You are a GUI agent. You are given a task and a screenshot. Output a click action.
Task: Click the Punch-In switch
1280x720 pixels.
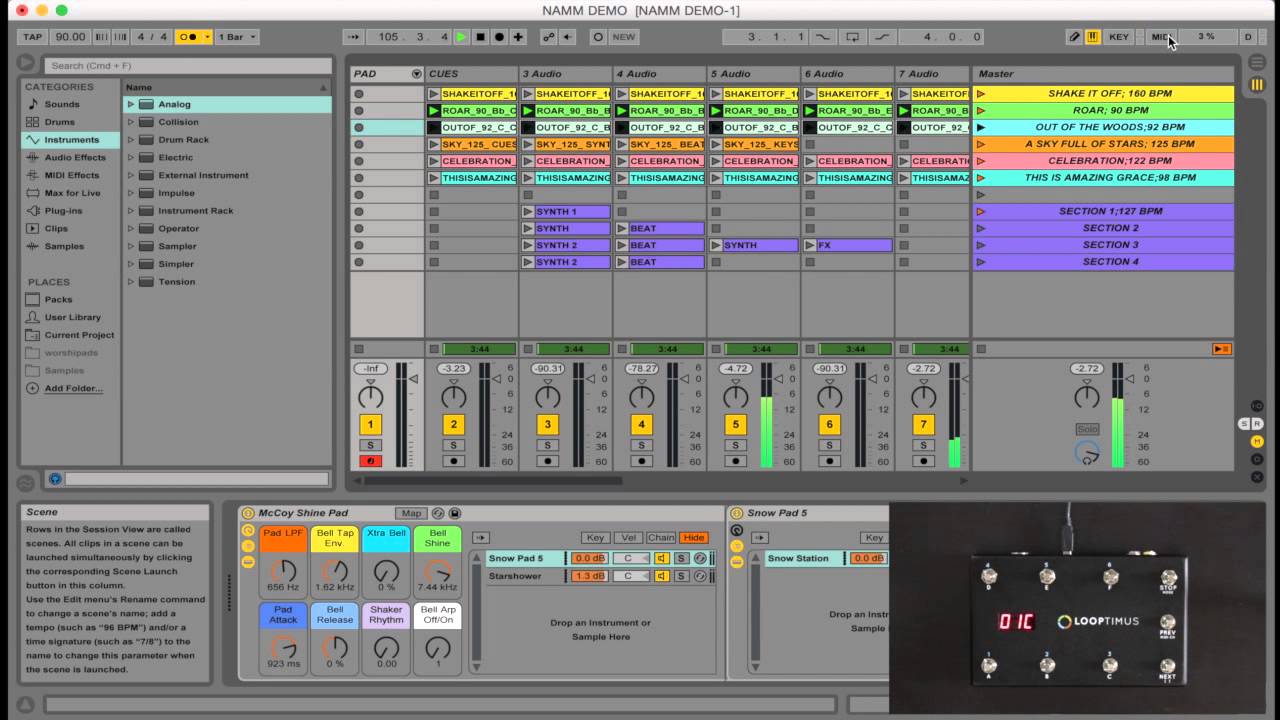[x=823, y=37]
